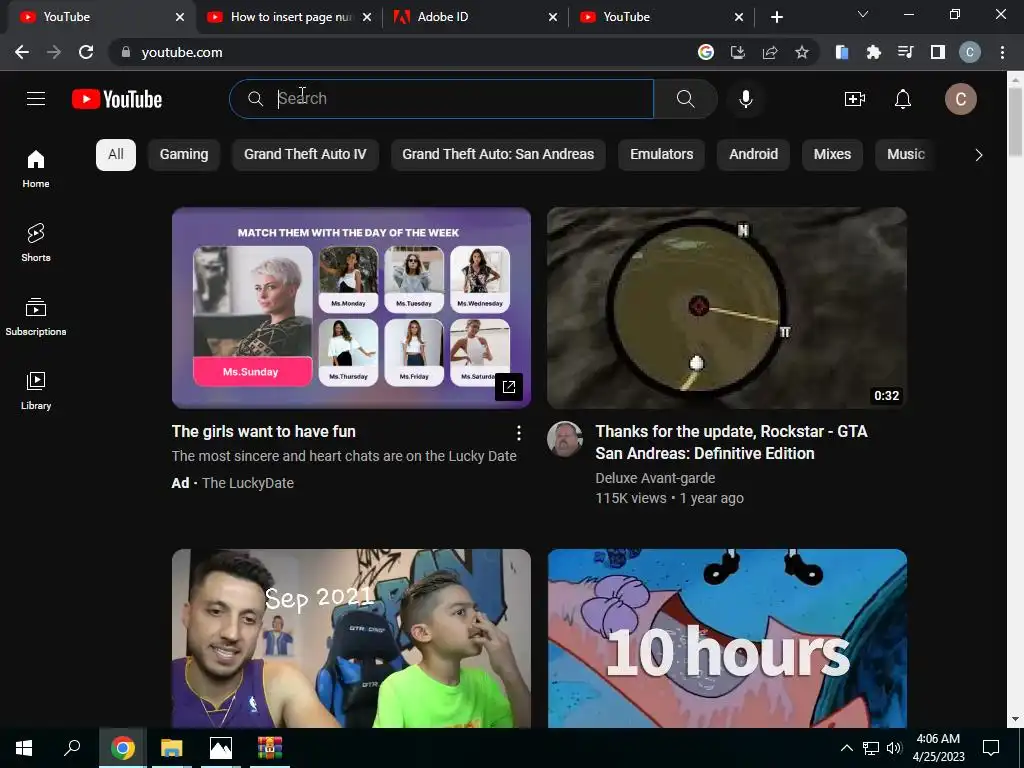Image resolution: width=1024 pixels, height=768 pixels.
Task: Open Chrome three-dot menu
Action: pyautogui.click(x=1002, y=52)
